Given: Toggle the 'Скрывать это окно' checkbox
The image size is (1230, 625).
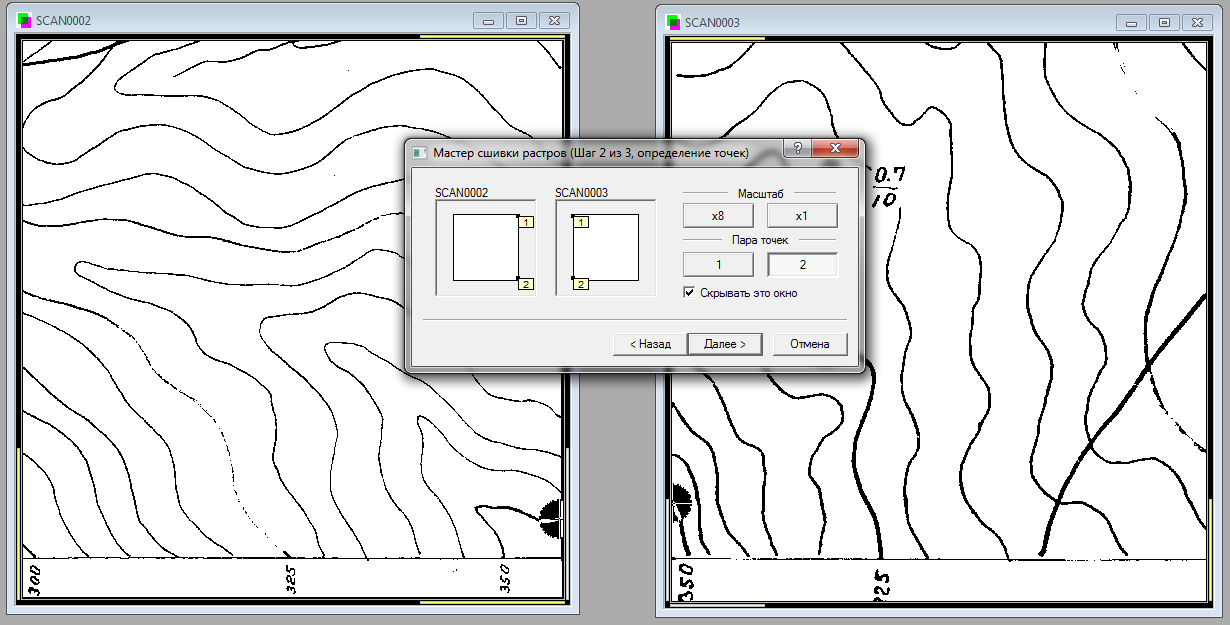Looking at the screenshot, I should [x=689, y=293].
